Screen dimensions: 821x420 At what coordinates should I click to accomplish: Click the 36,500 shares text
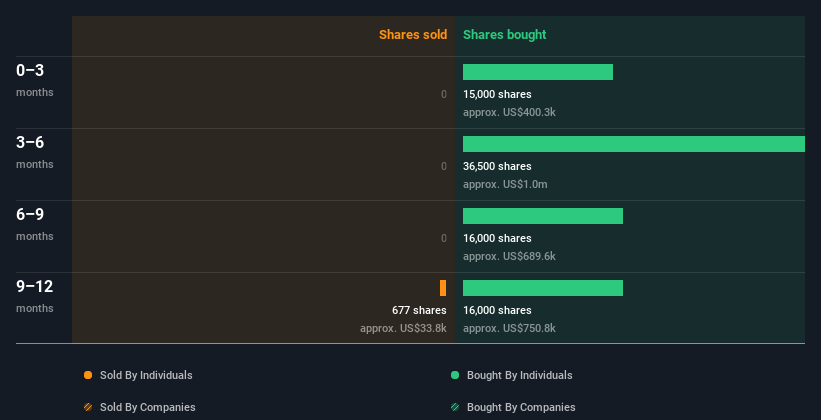[x=497, y=166]
